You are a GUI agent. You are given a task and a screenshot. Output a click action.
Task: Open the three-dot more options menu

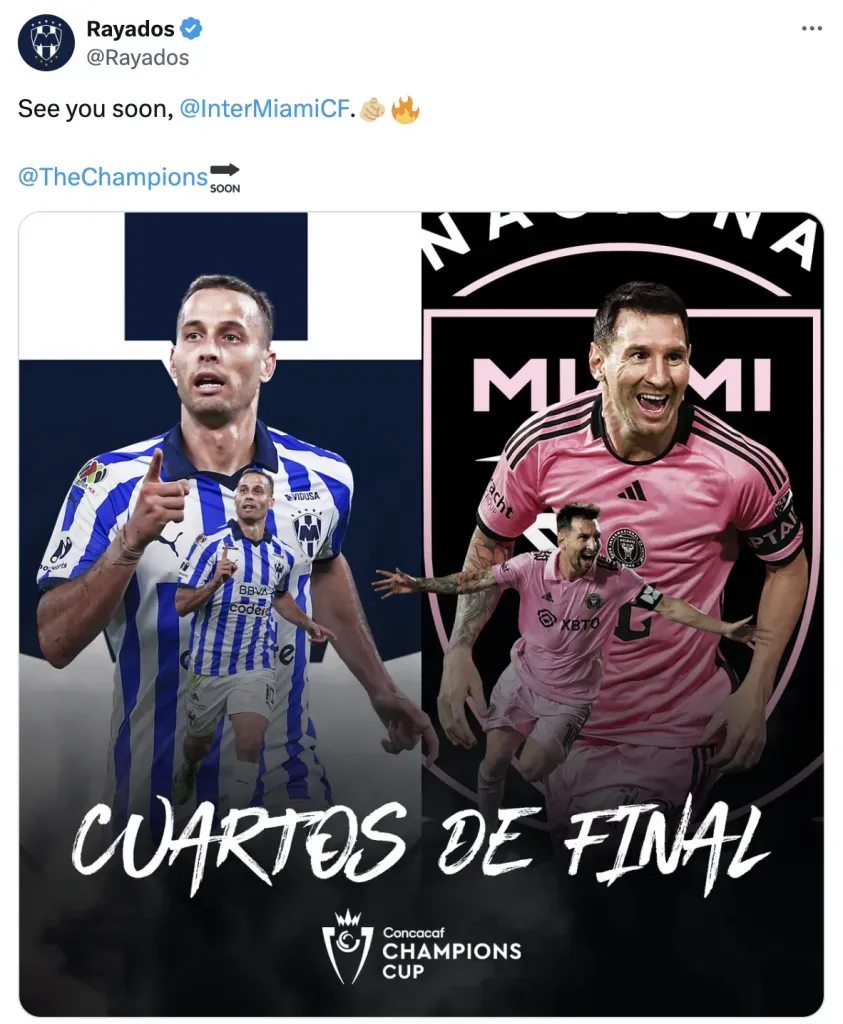point(812,28)
